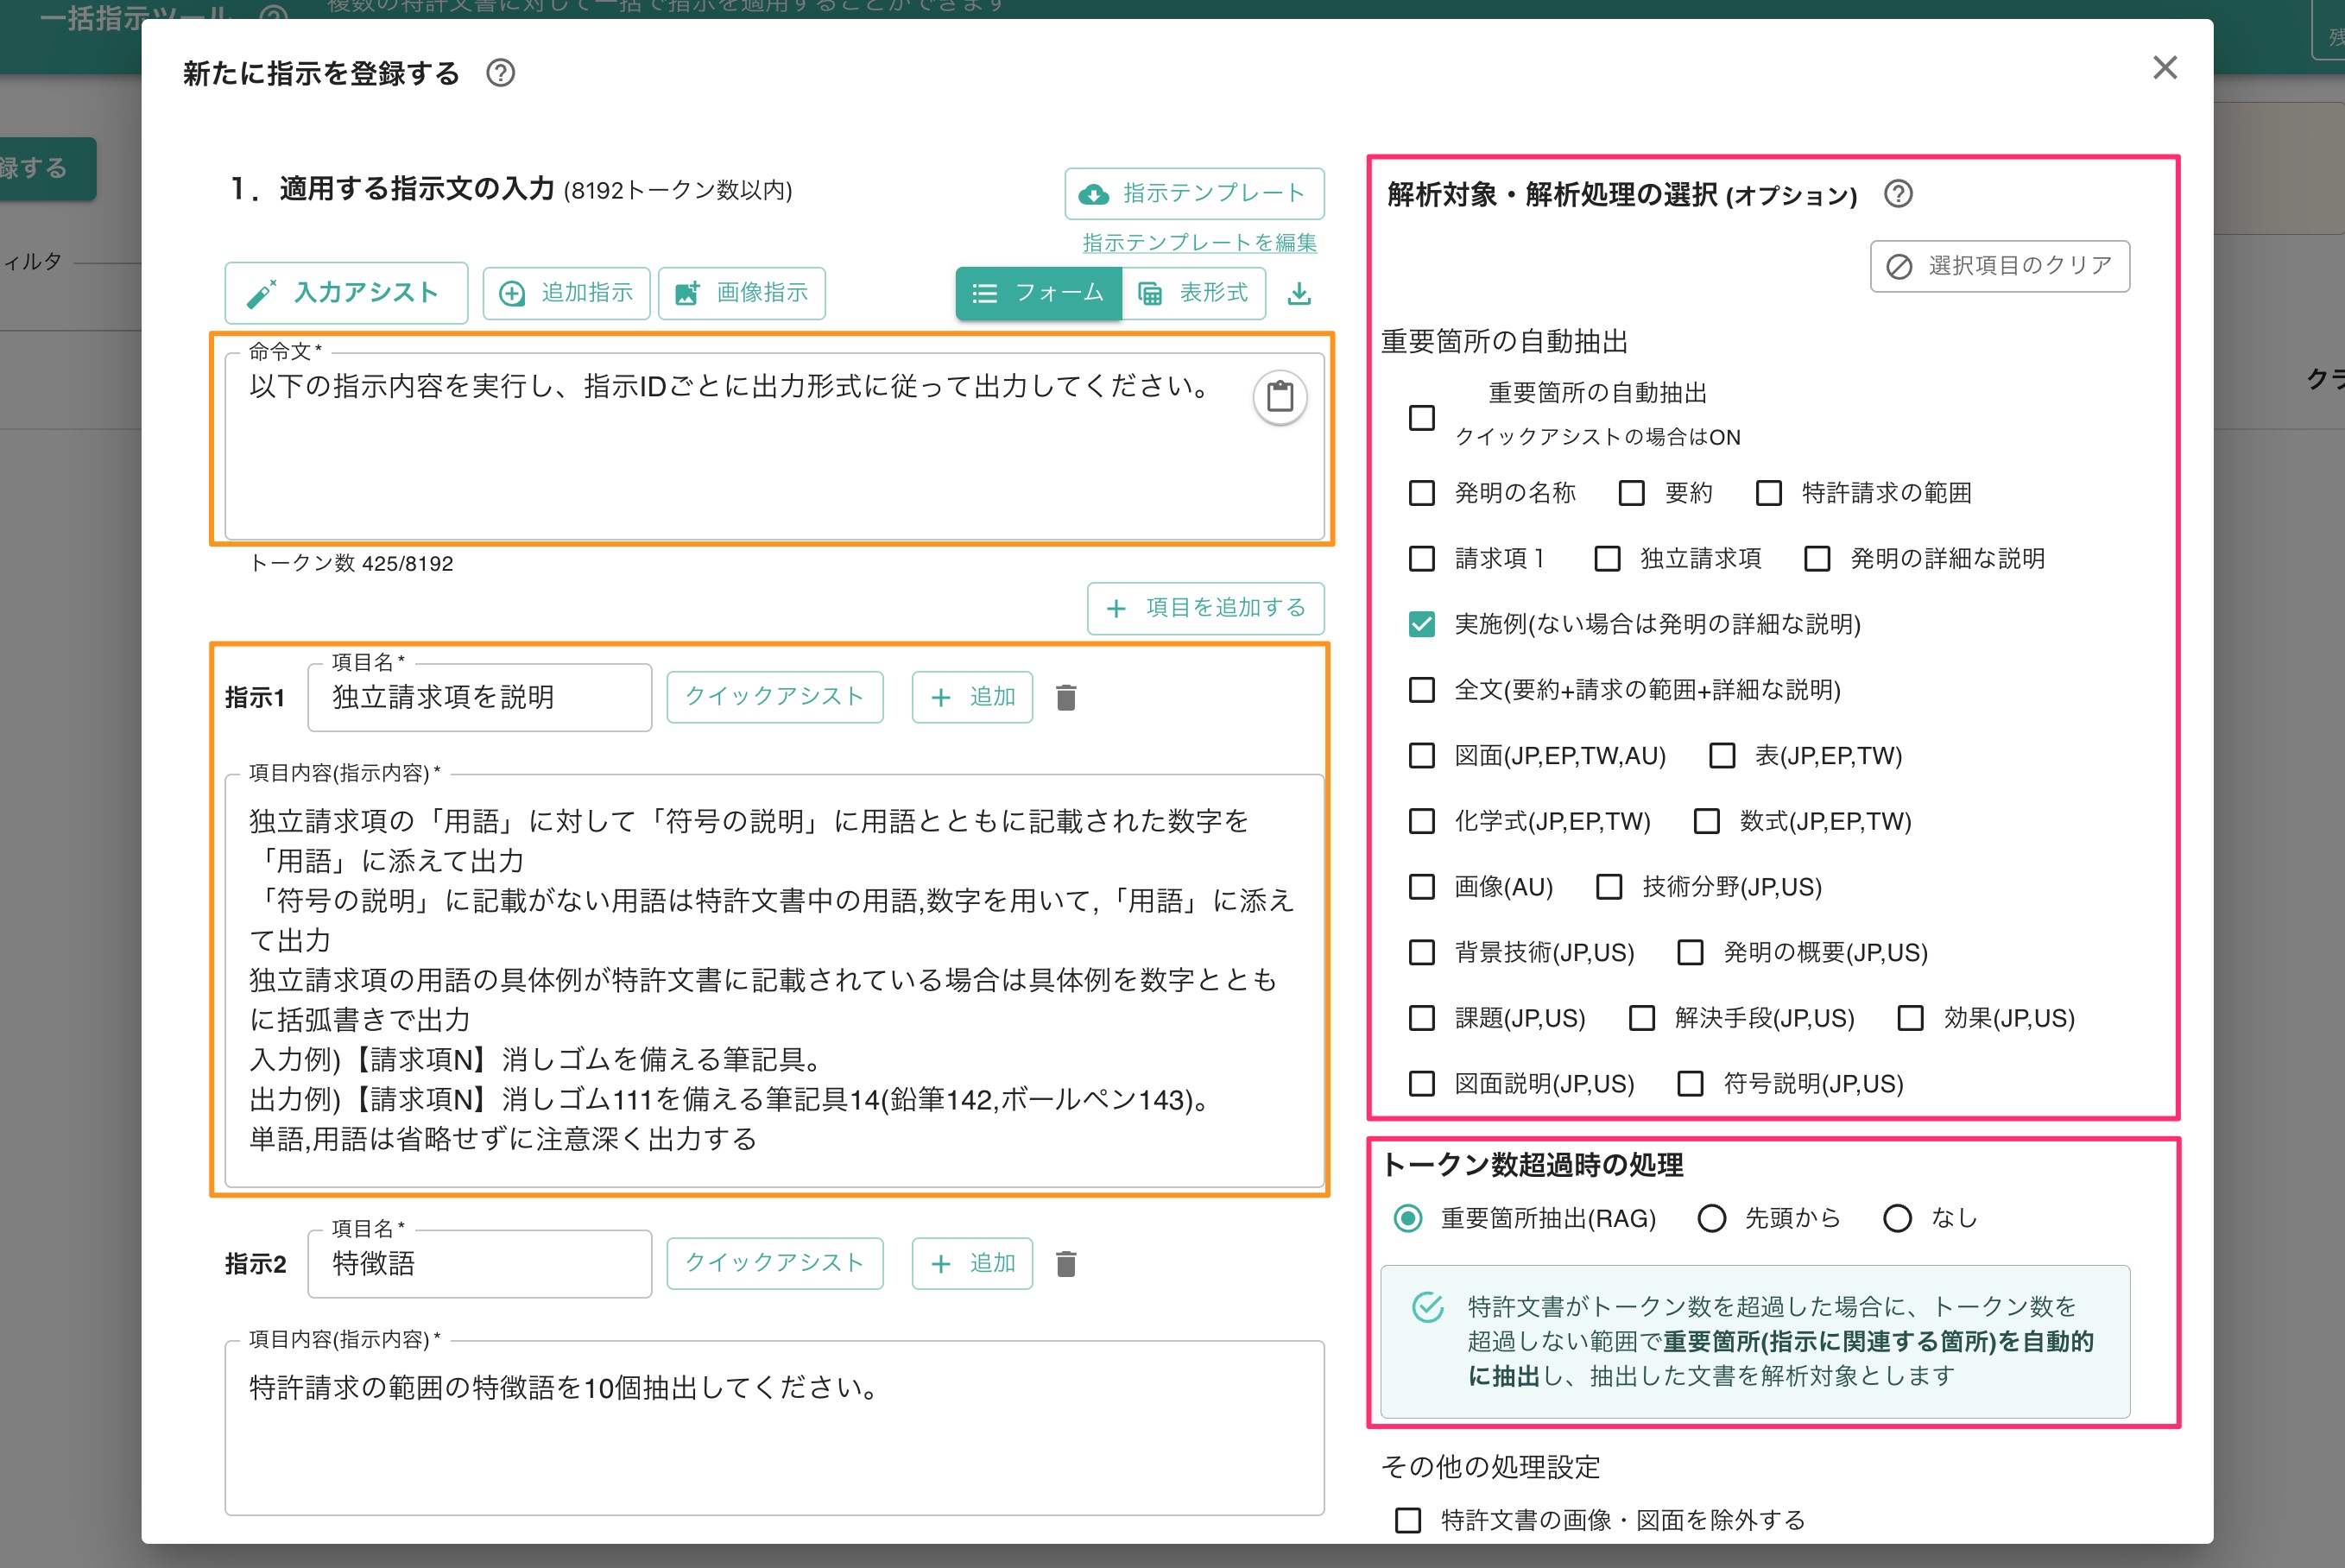Delete 指示1 with the trash icon
Image resolution: width=2345 pixels, height=1568 pixels.
[1066, 698]
